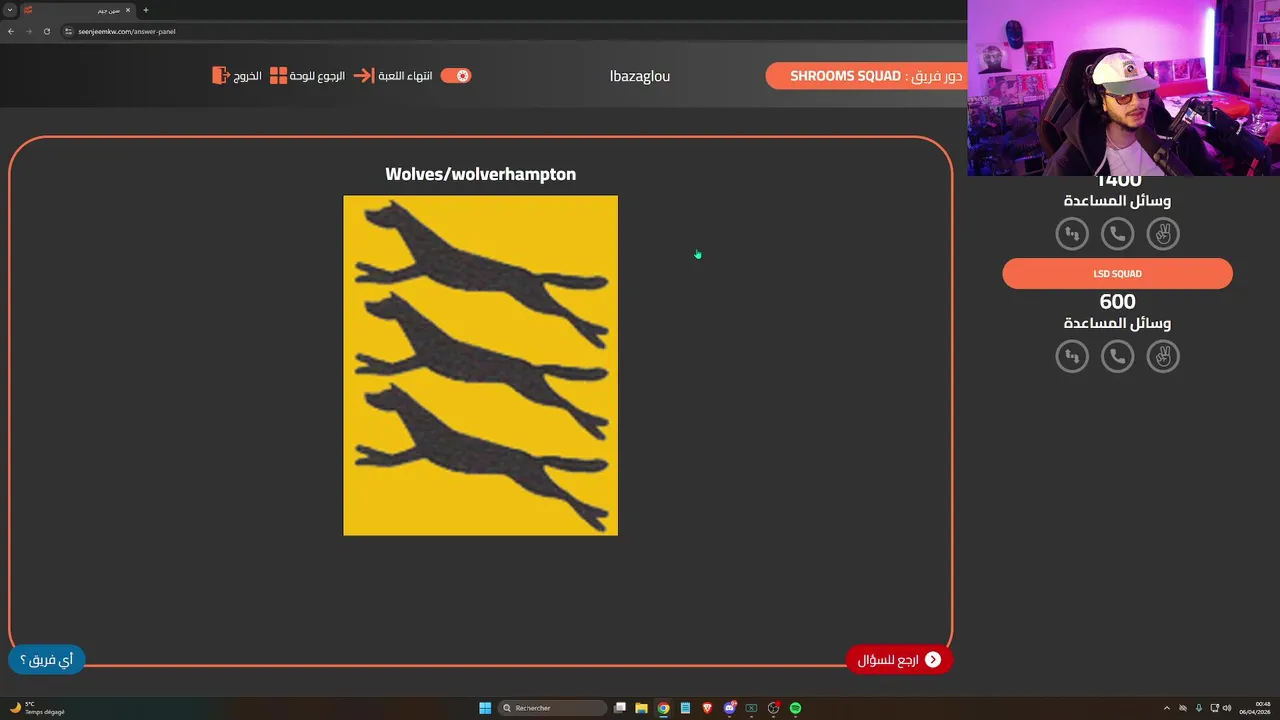Expand the tab search dropdown arrow

(10, 10)
